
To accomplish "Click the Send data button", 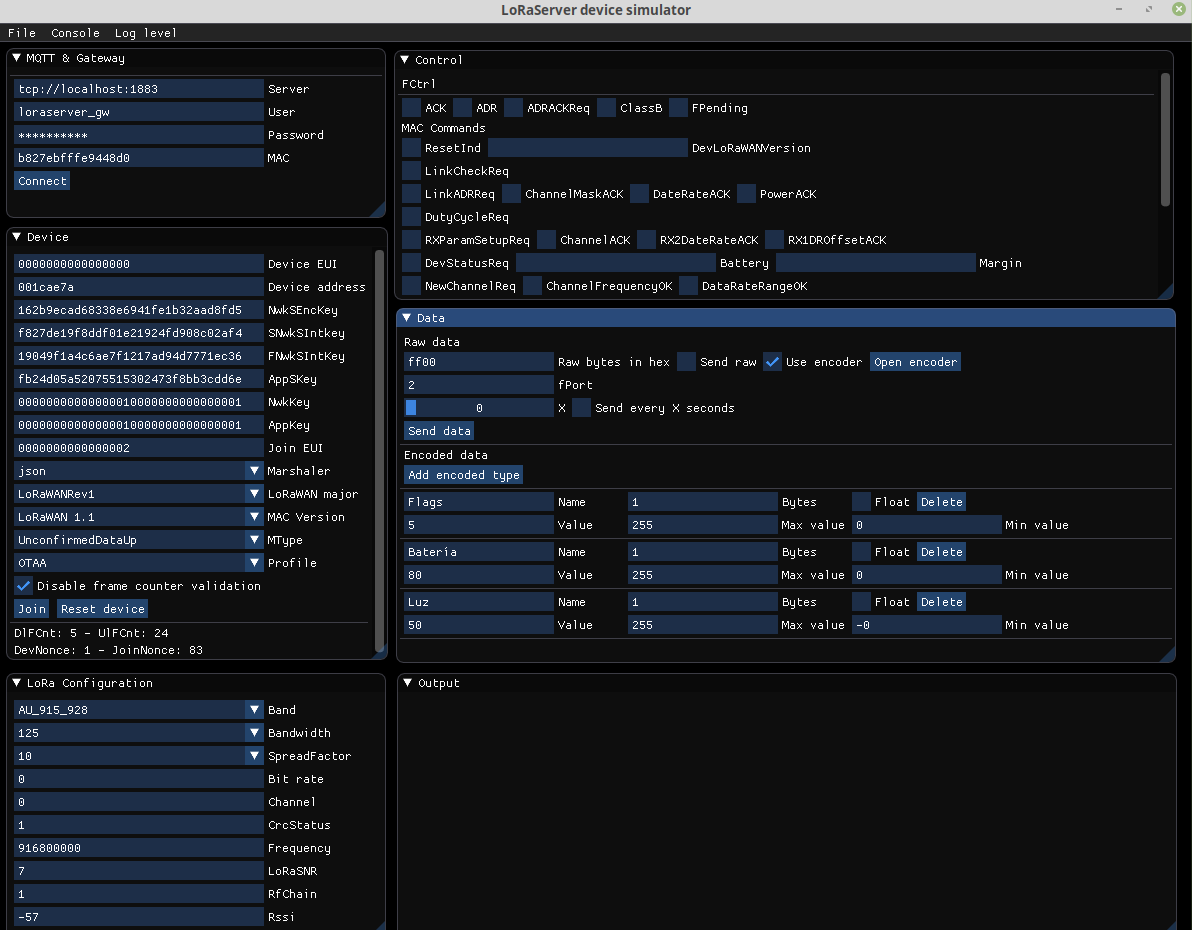I will pos(439,430).
